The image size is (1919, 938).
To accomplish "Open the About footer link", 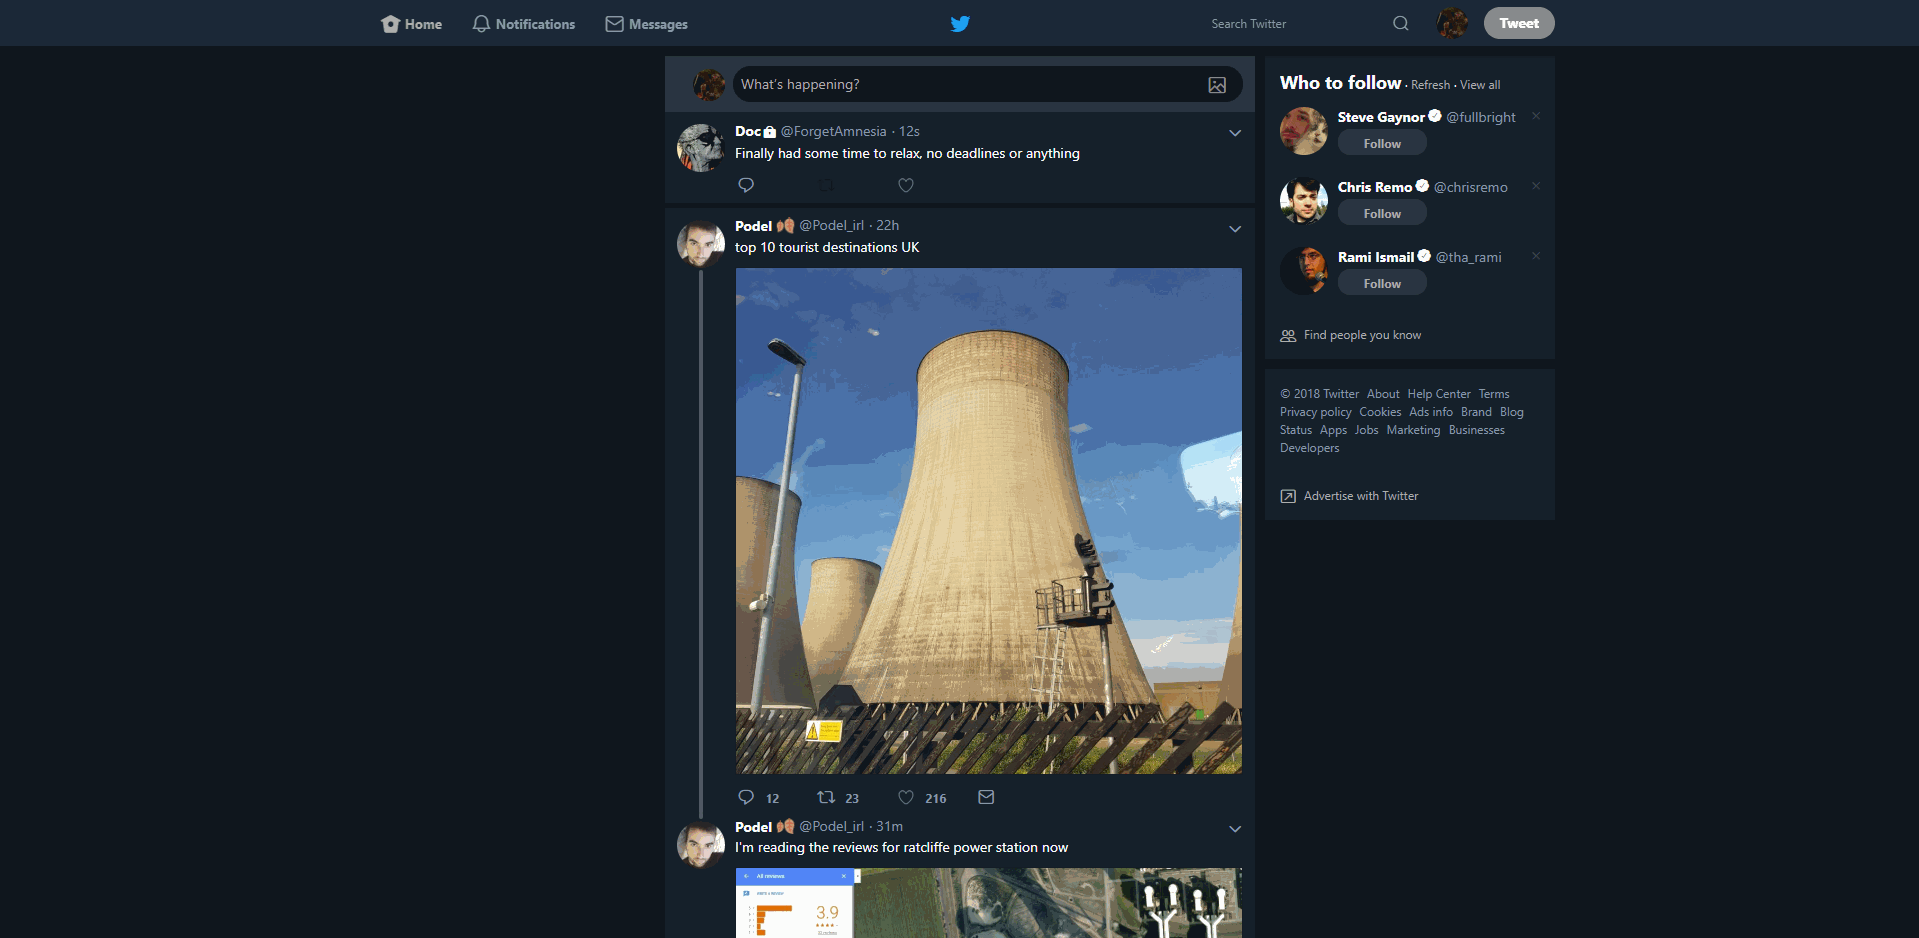I will tap(1383, 394).
